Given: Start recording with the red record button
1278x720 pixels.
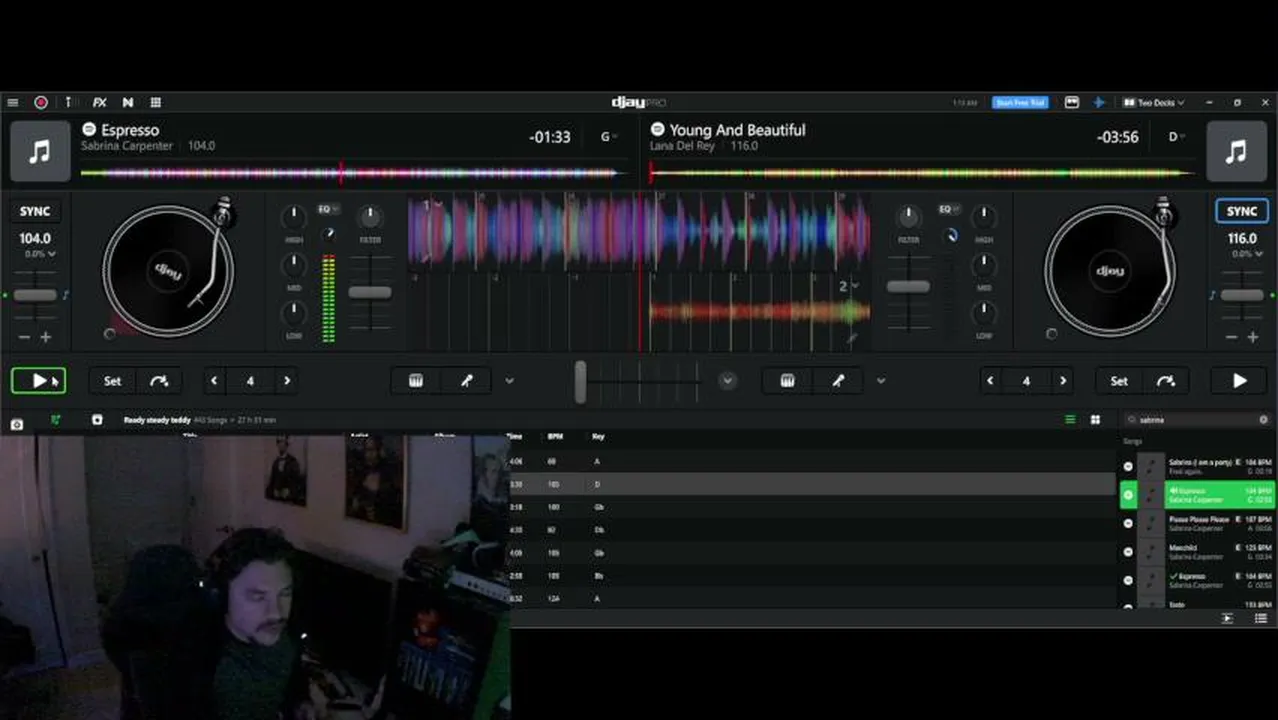Looking at the screenshot, I should pos(41,102).
